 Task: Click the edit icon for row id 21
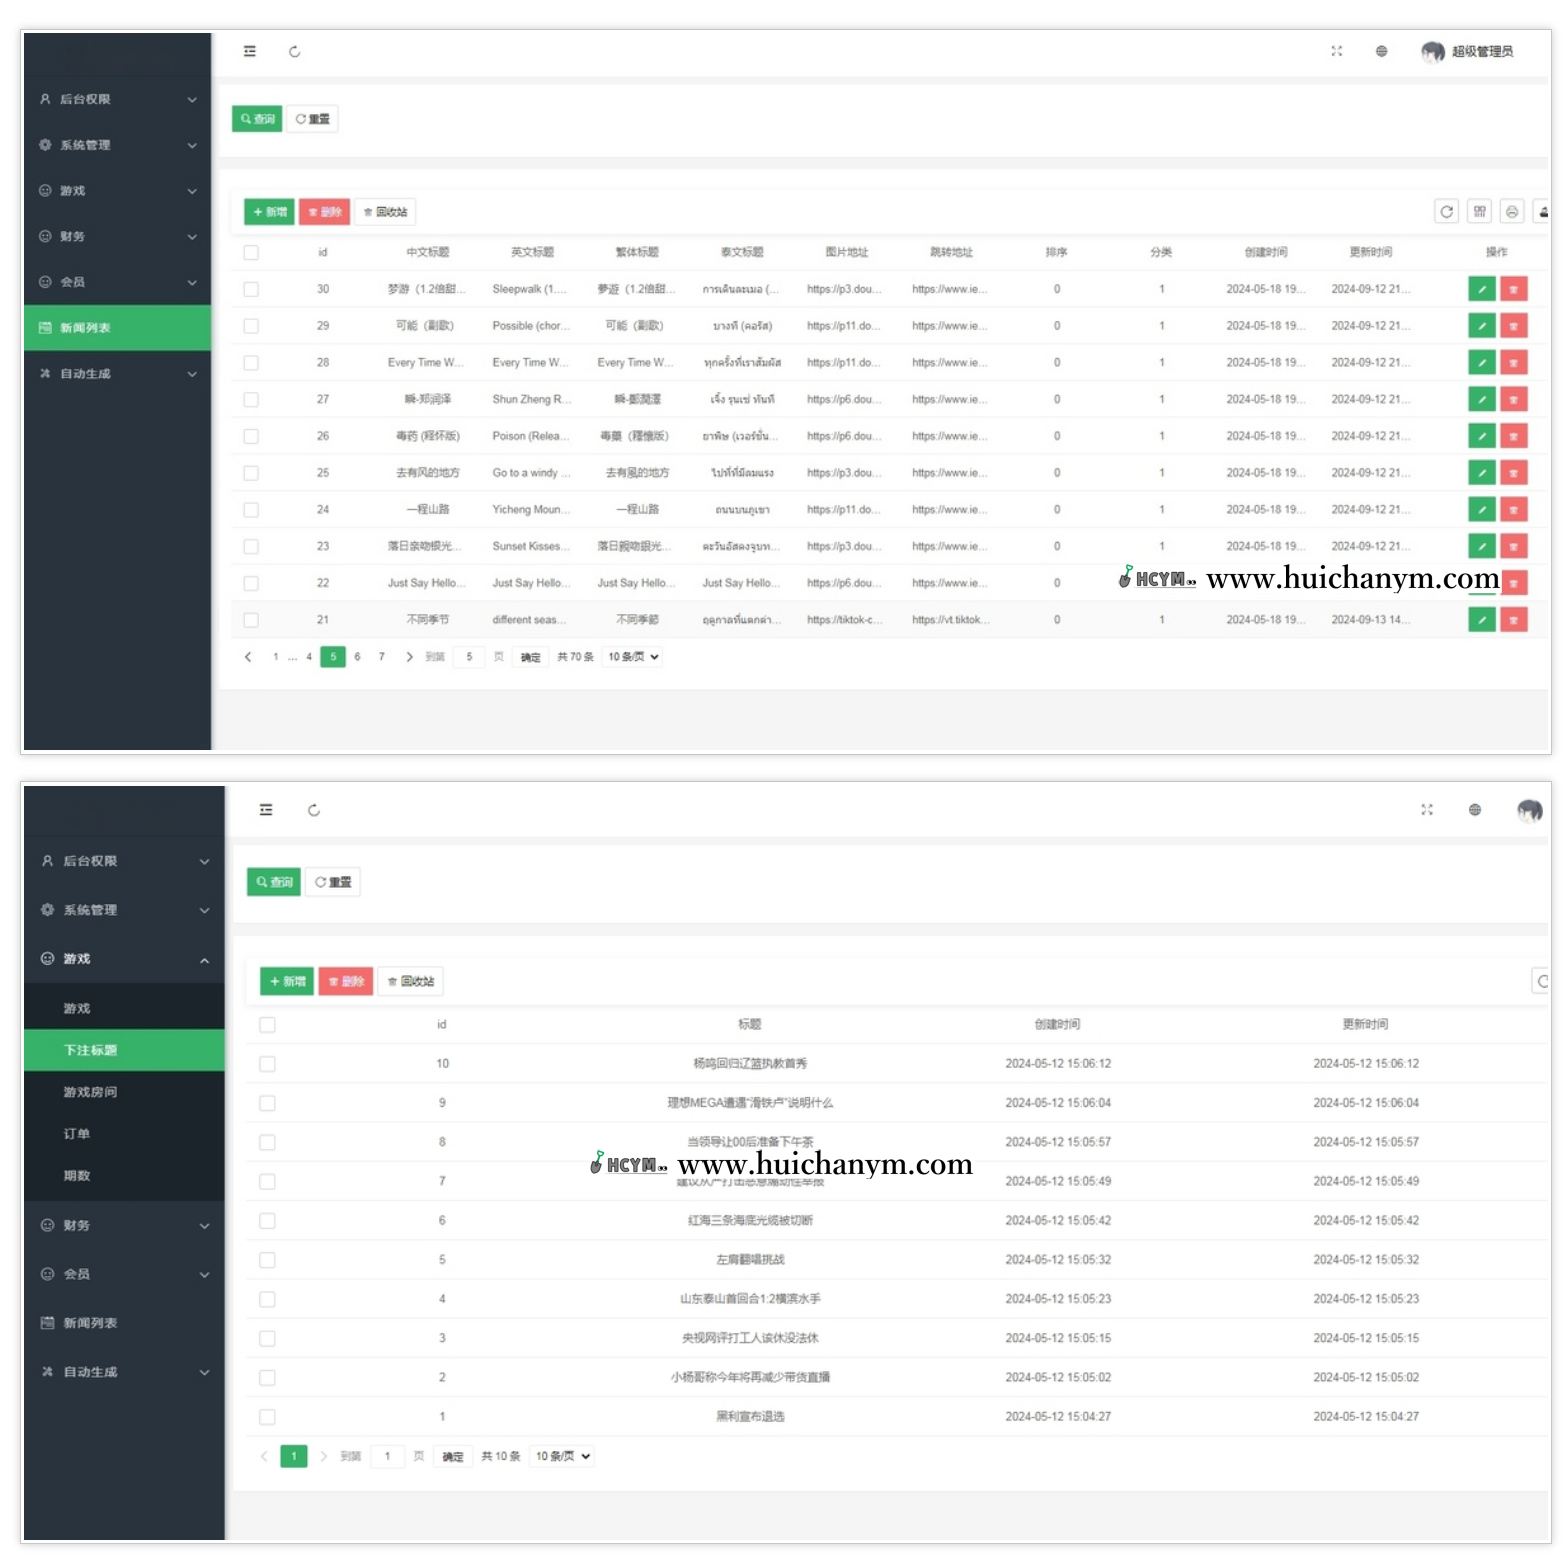(x=1481, y=620)
